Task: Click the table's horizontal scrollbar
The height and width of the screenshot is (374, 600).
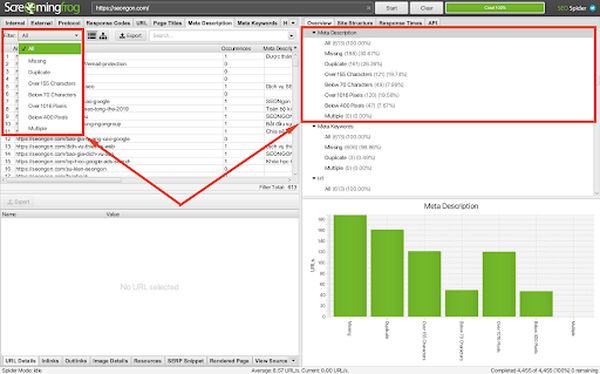Action: point(63,180)
